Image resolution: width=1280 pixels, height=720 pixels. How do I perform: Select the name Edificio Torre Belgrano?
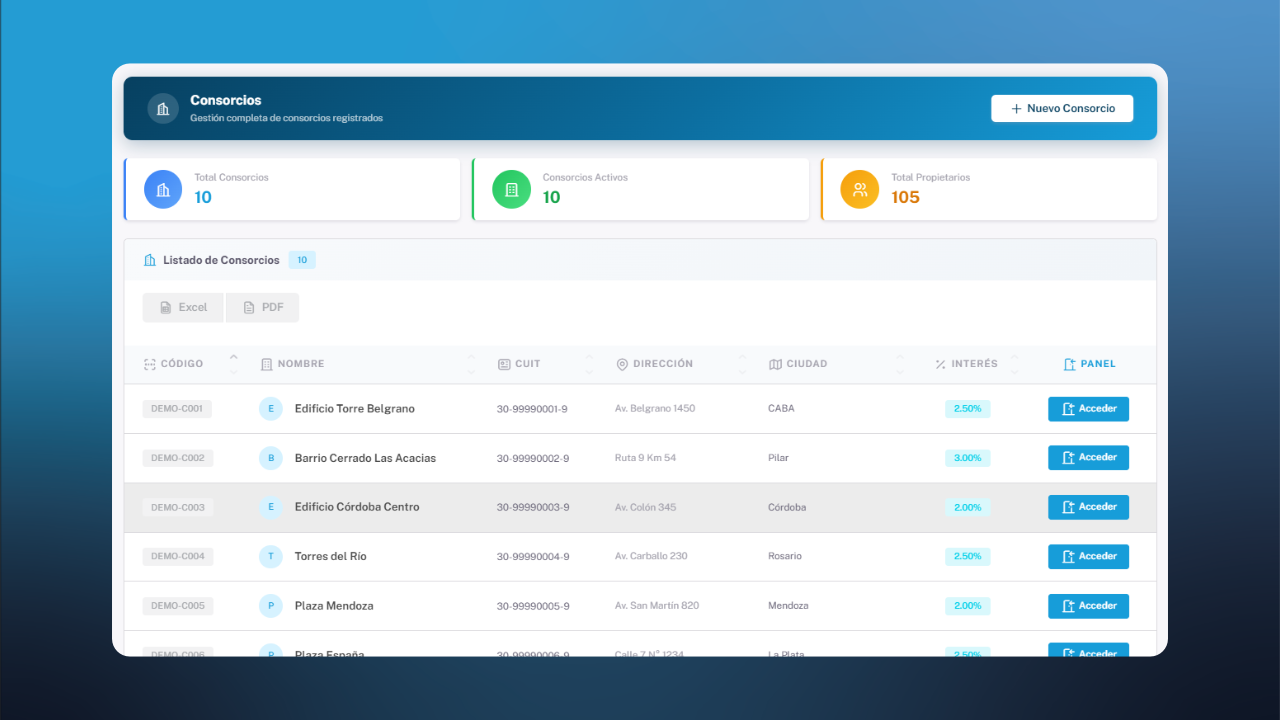point(355,409)
